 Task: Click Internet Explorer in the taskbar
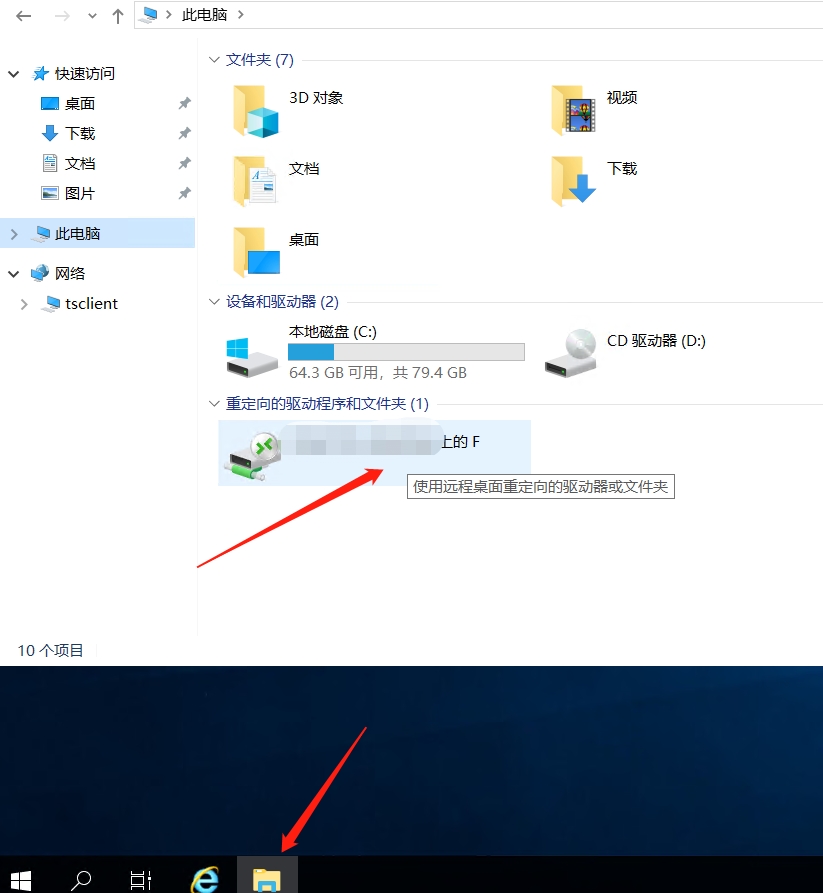(x=205, y=878)
